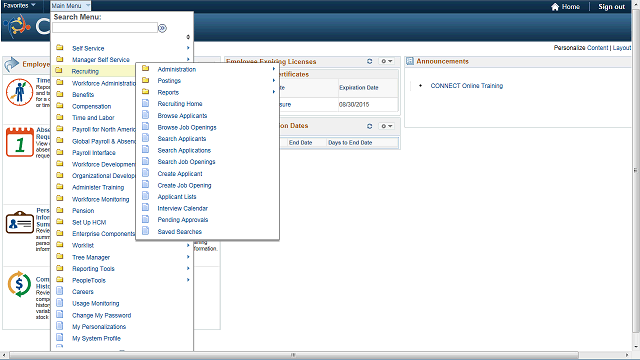Click the Time person icon
The image size is (640, 360).
tap(19, 92)
